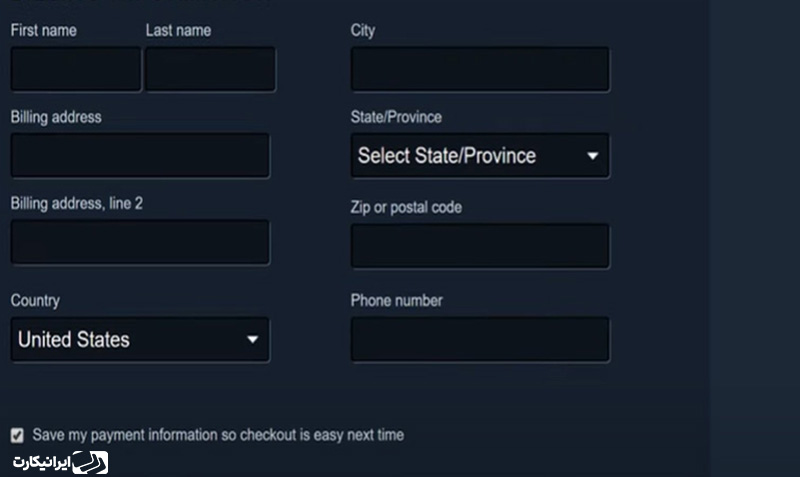800x477 pixels.
Task: Click the 'Phone number' label
Action: pos(396,300)
